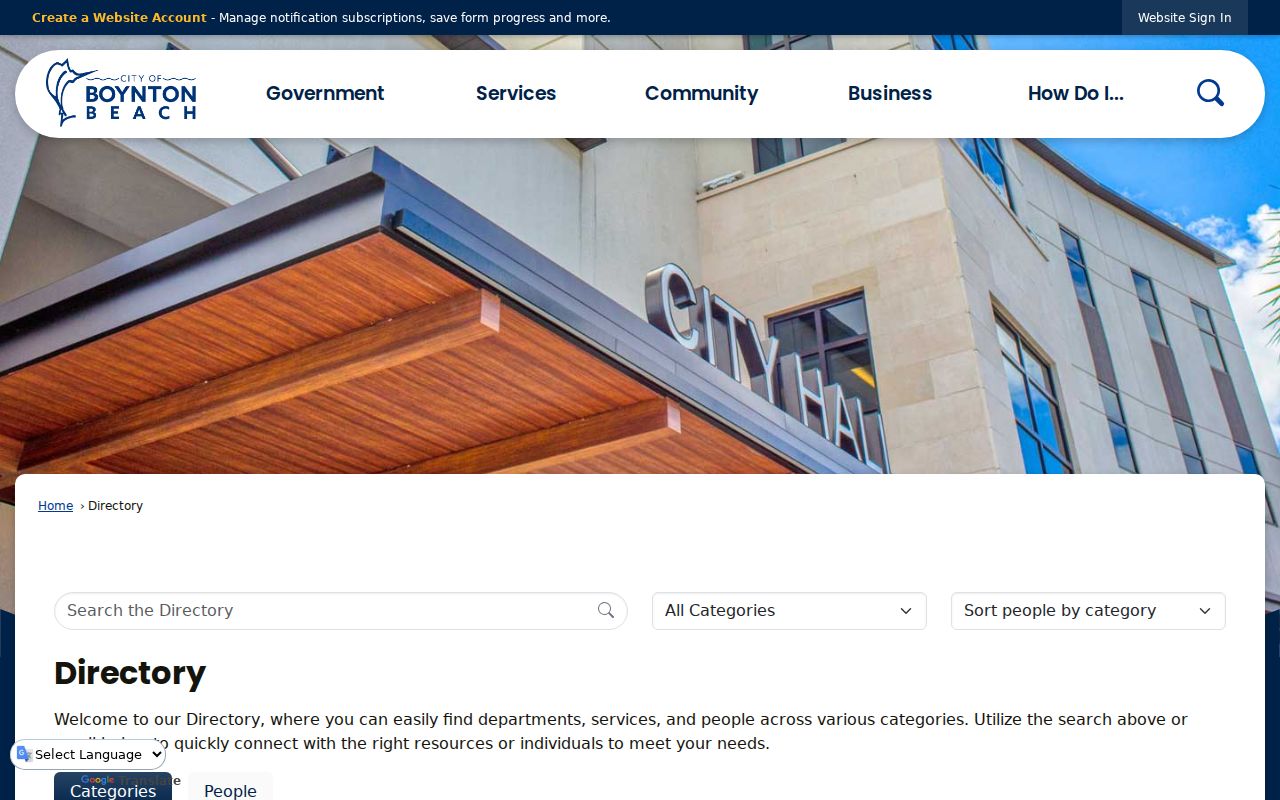Open the Government menu
This screenshot has height=800, width=1280.
325,93
